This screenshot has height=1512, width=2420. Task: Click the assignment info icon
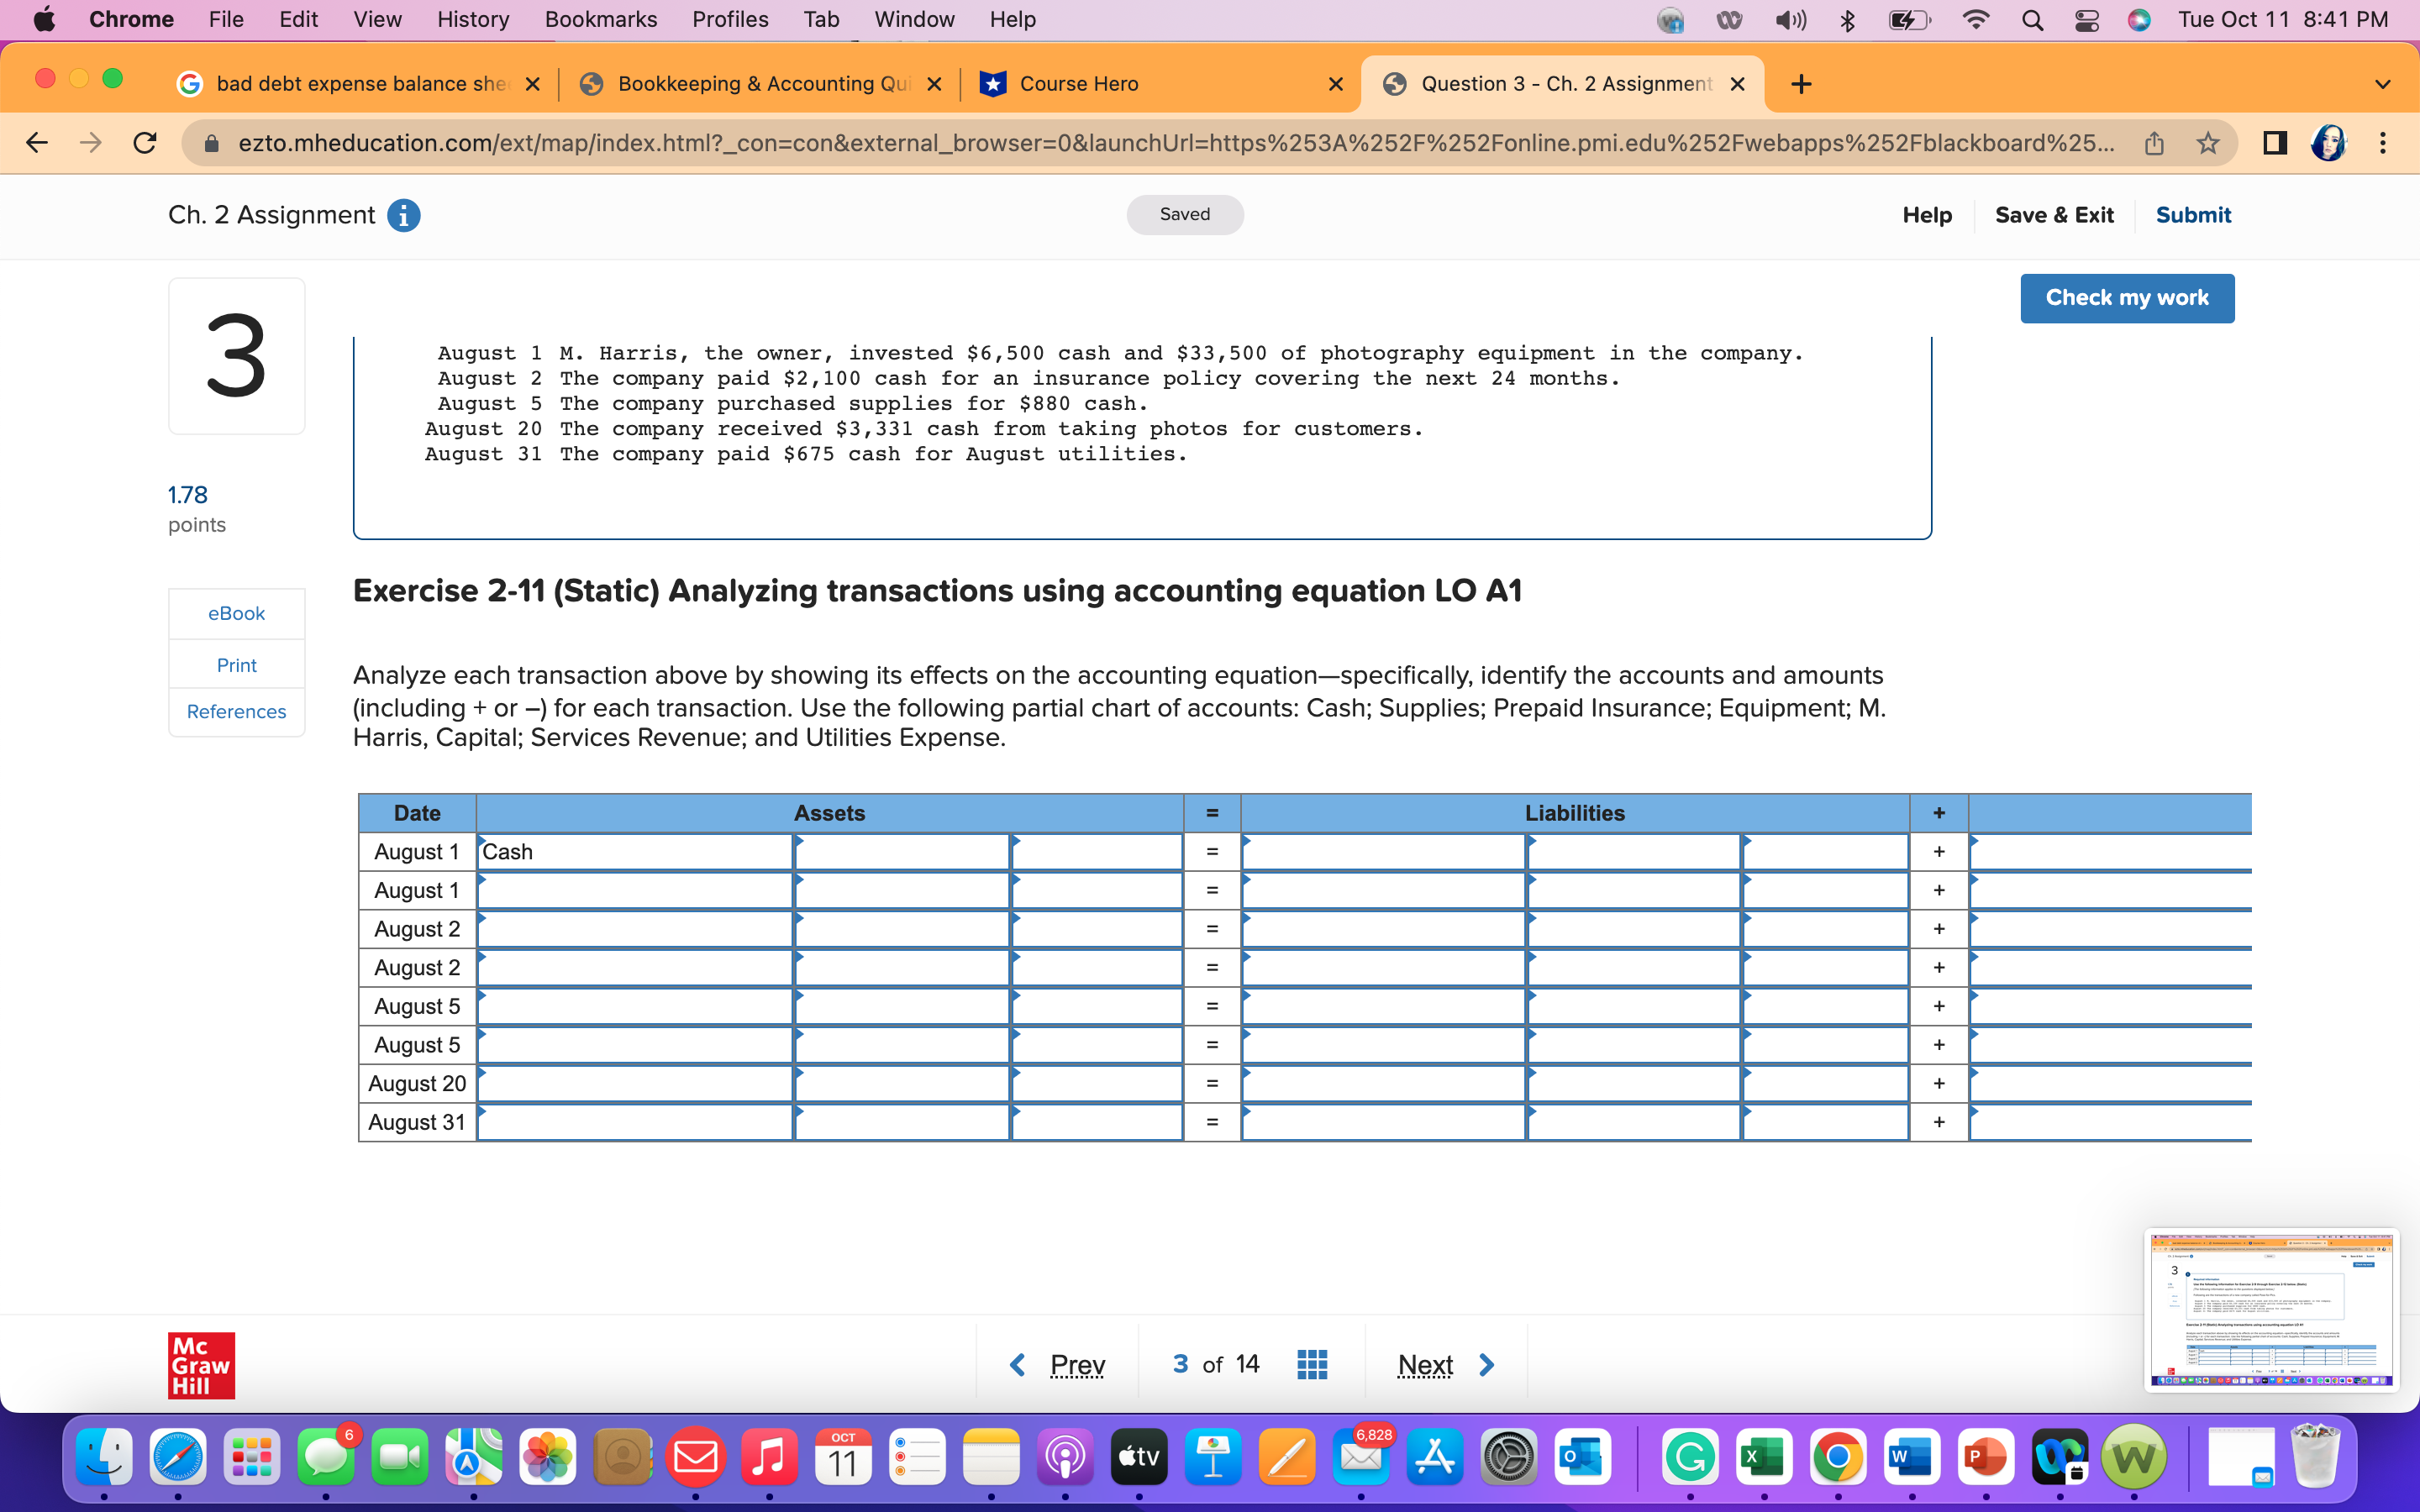point(404,215)
